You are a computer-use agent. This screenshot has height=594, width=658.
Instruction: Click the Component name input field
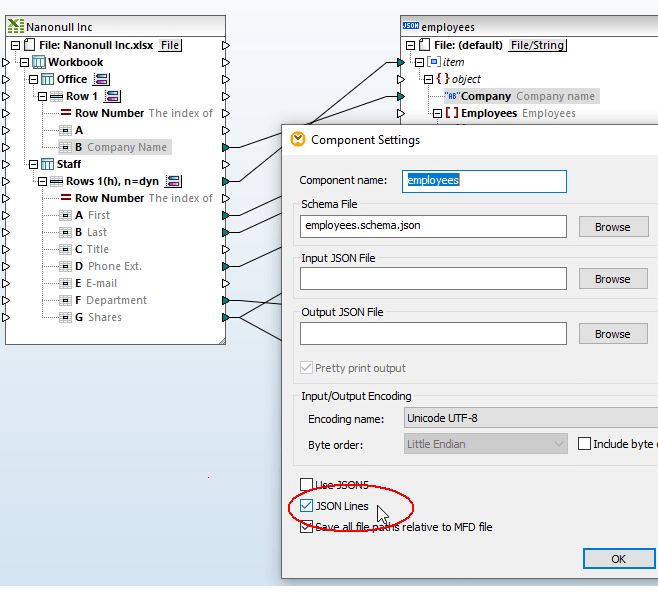484,181
